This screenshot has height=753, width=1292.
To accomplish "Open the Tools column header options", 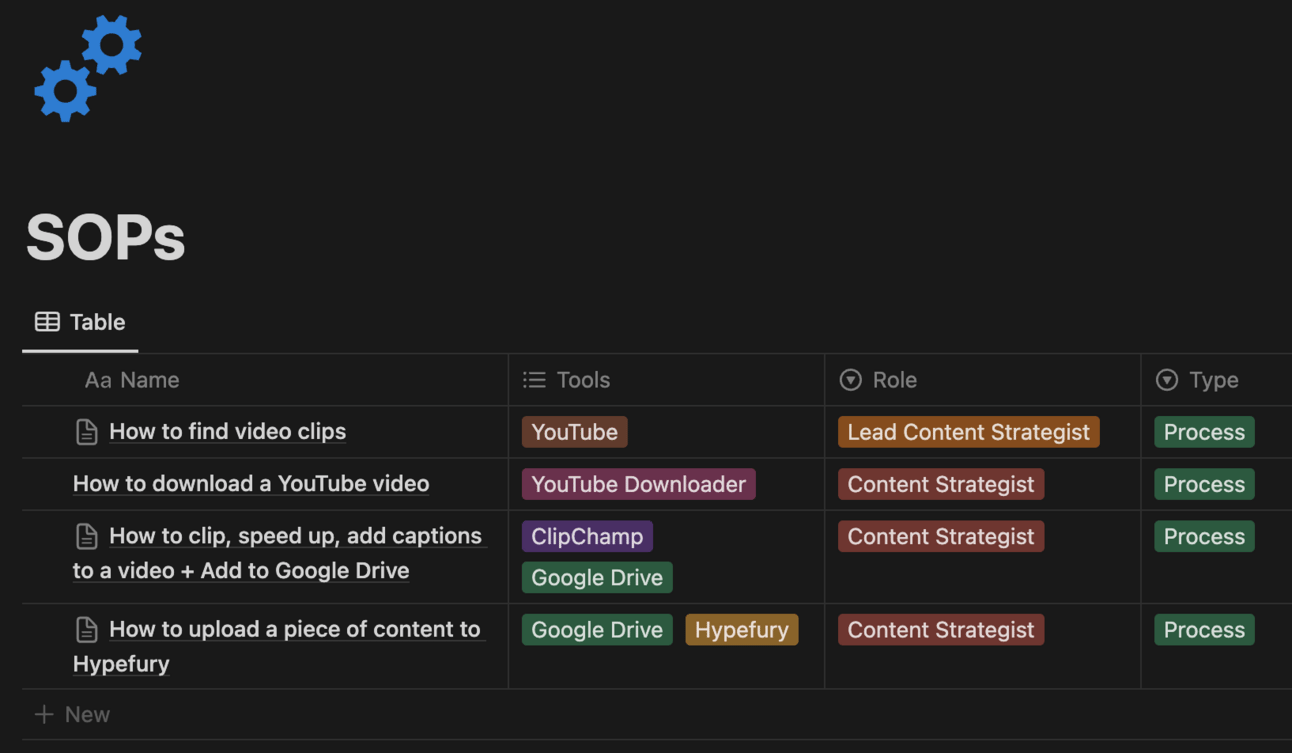I will point(583,380).
